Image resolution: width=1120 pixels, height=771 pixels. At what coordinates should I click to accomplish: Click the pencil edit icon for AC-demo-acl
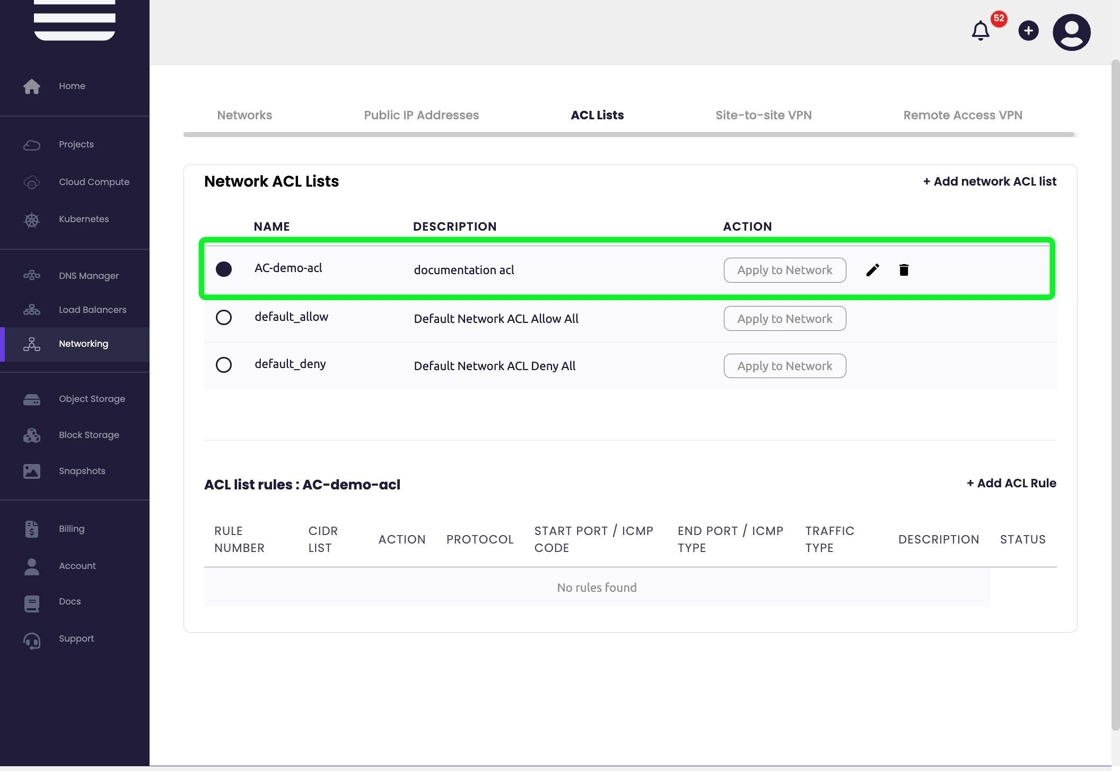(872, 270)
